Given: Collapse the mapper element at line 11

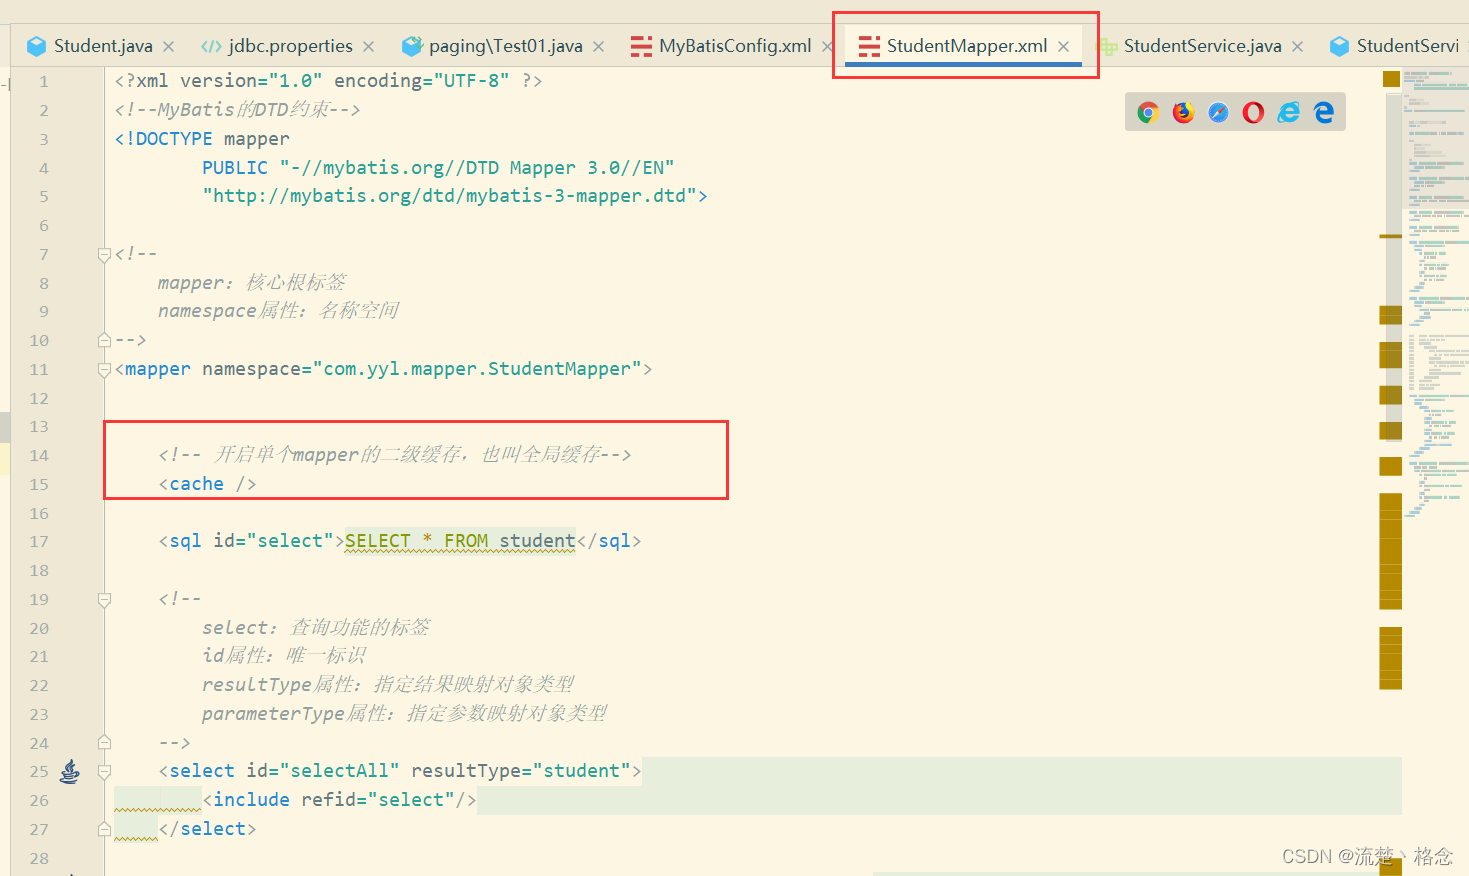Looking at the screenshot, I should [x=104, y=370].
